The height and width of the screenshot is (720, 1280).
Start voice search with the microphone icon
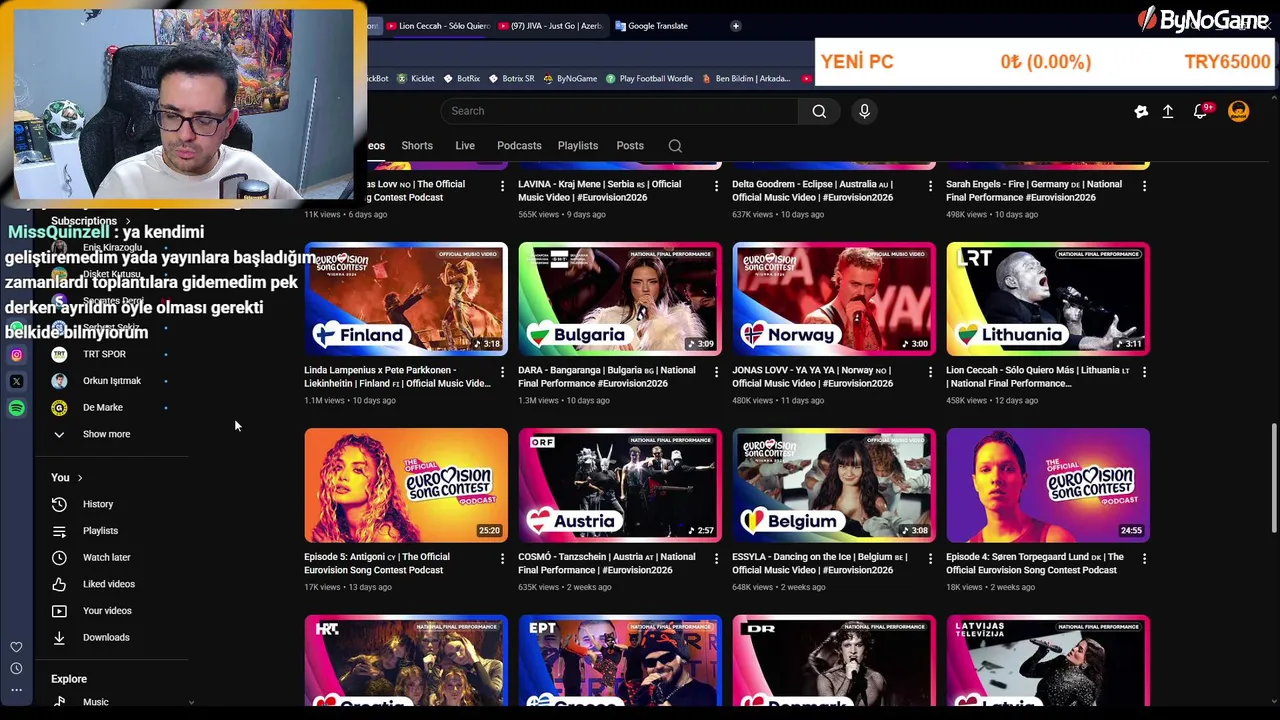tap(864, 111)
